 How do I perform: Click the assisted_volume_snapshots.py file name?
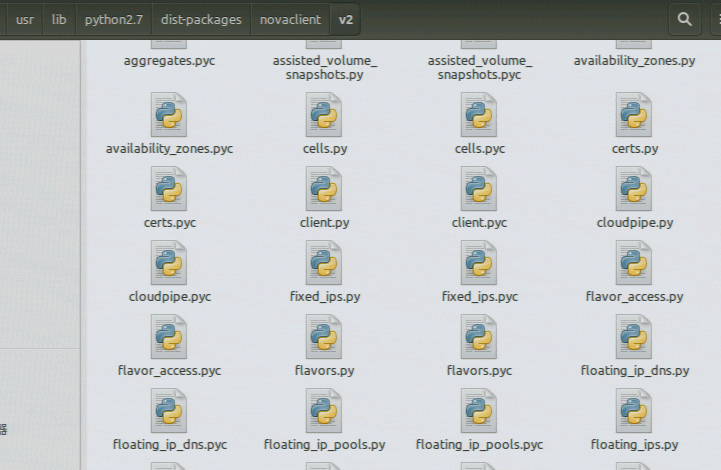(x=325, y=67)
